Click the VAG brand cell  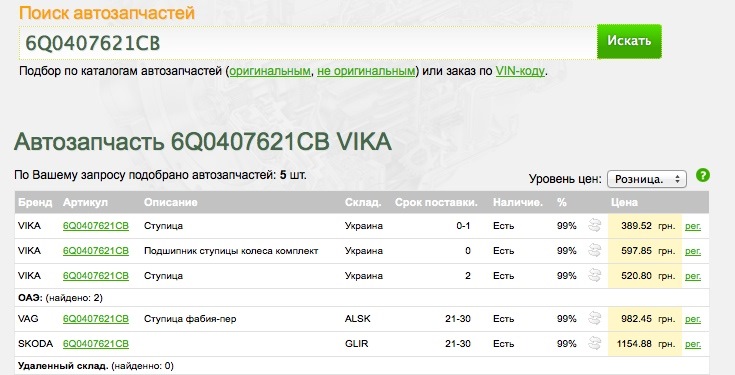point(28,319)
